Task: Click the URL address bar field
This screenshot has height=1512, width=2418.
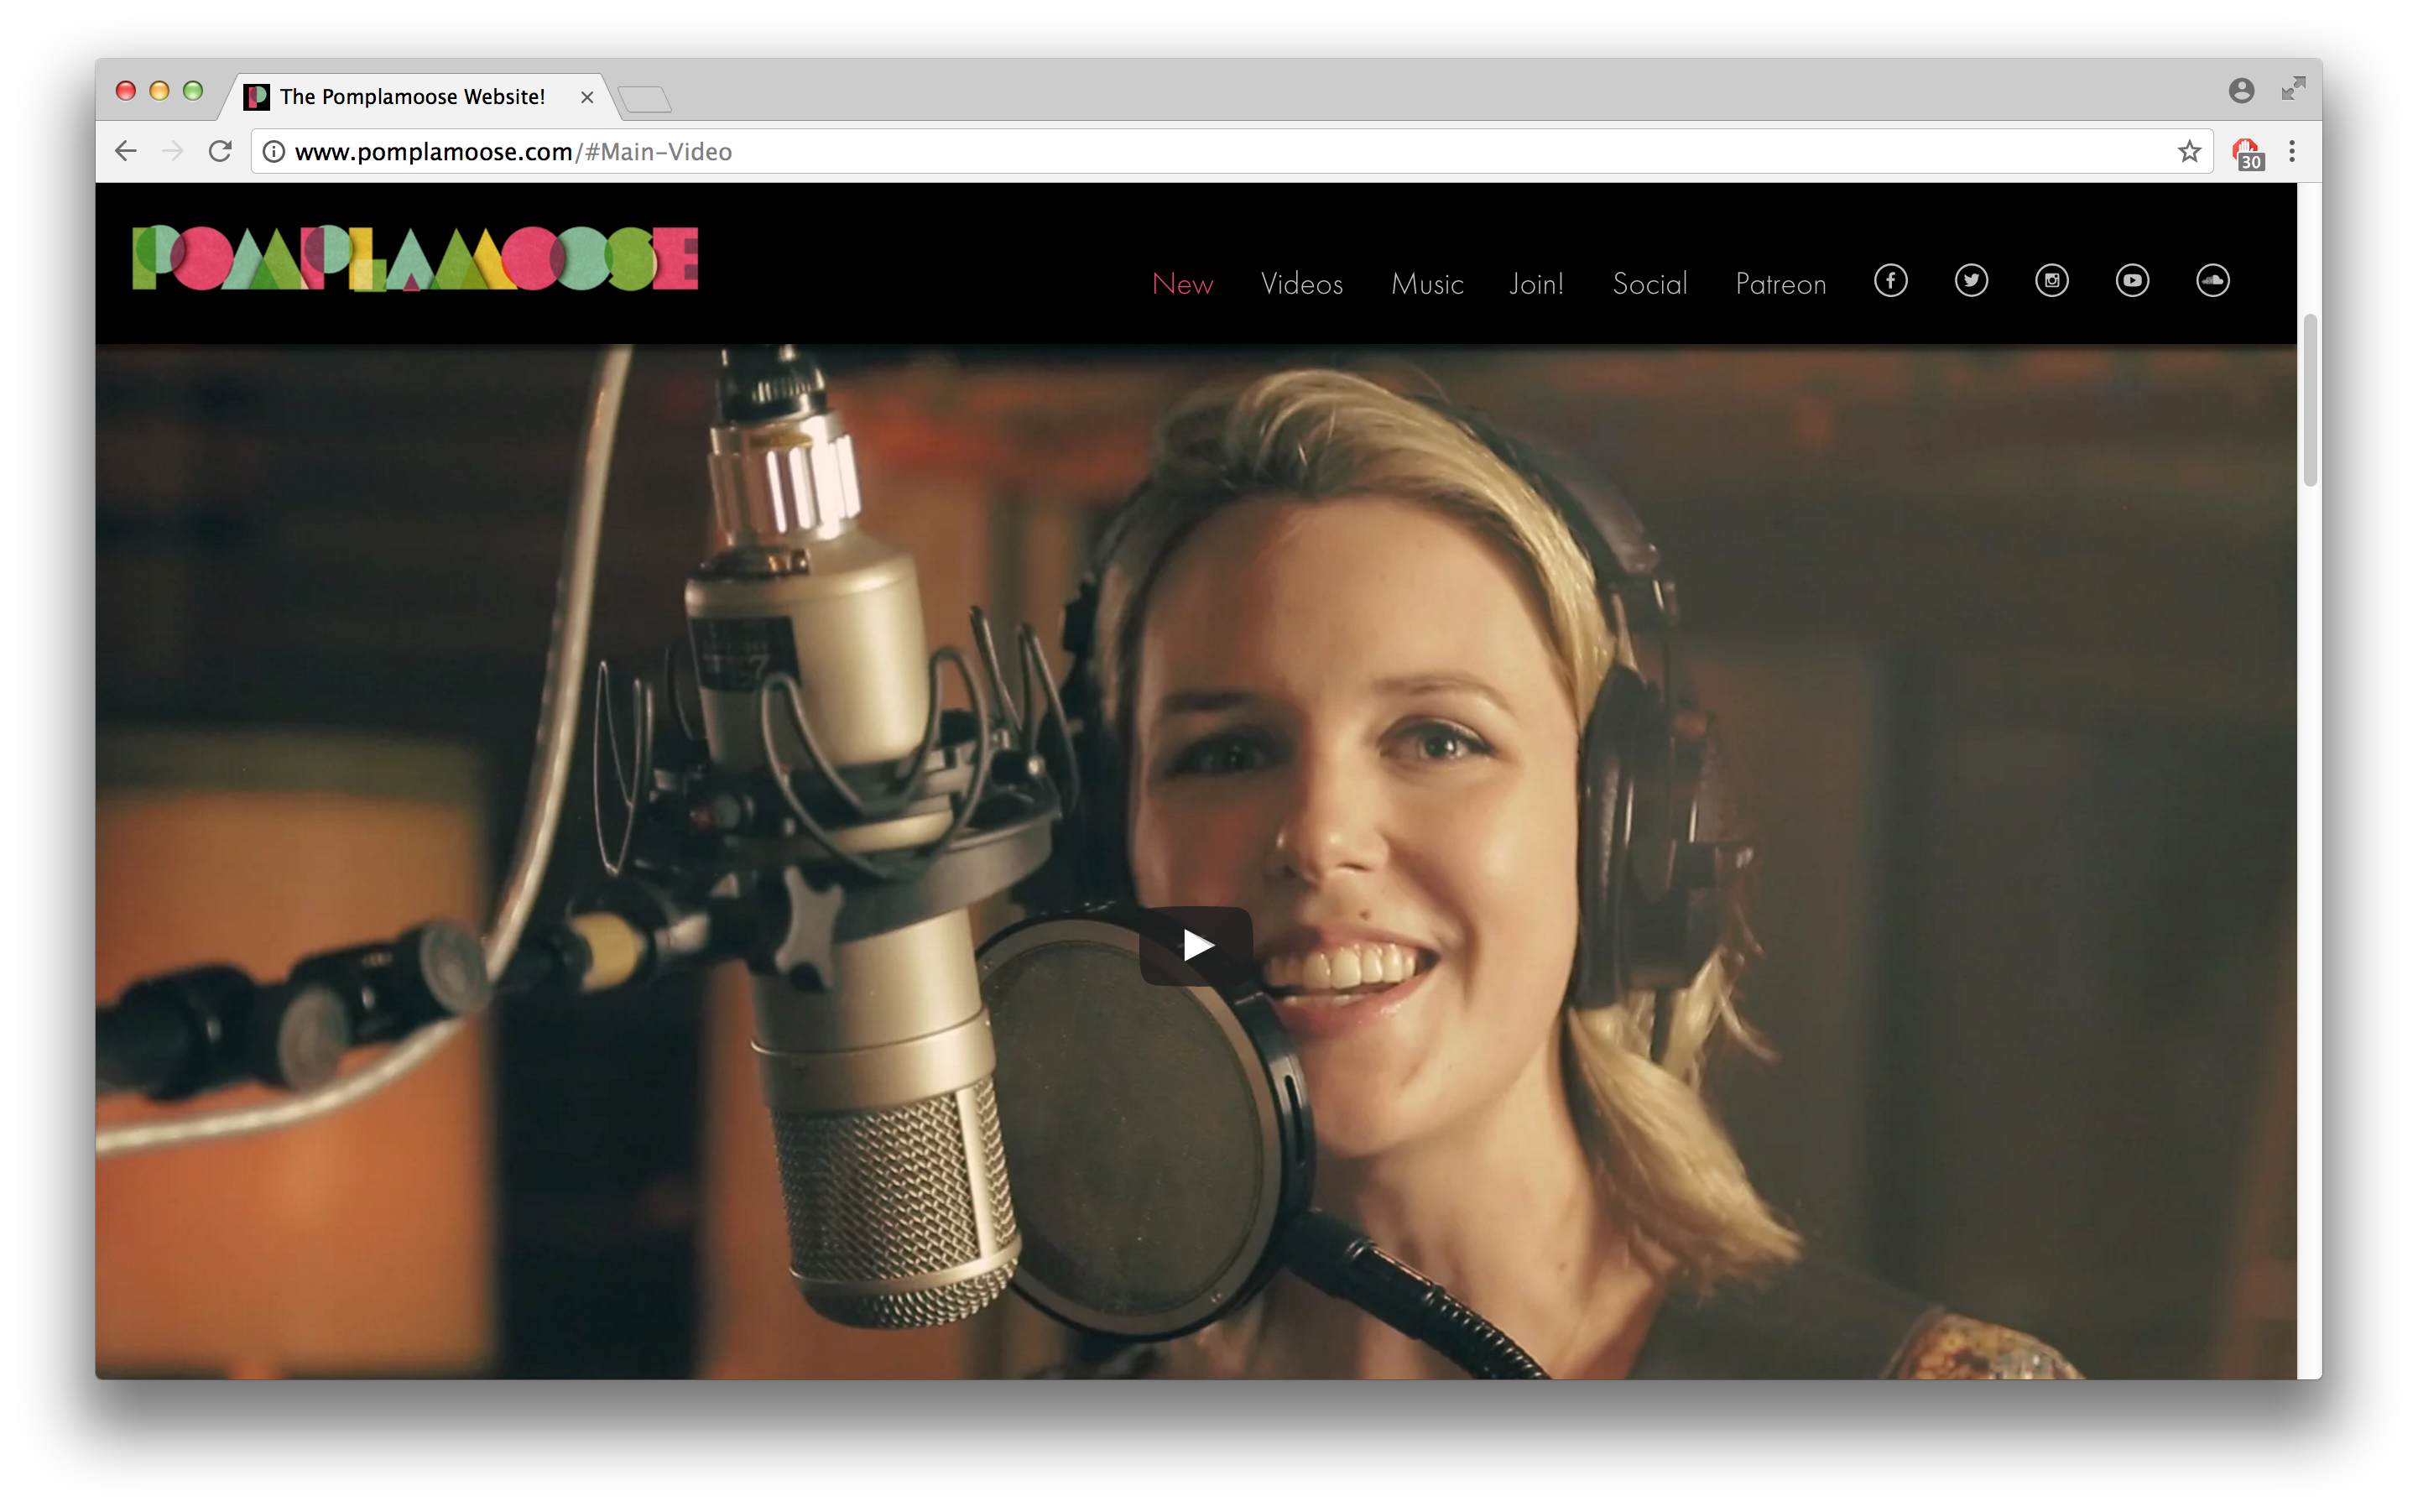Action: pyautogui.click(x=1200, y=151)
